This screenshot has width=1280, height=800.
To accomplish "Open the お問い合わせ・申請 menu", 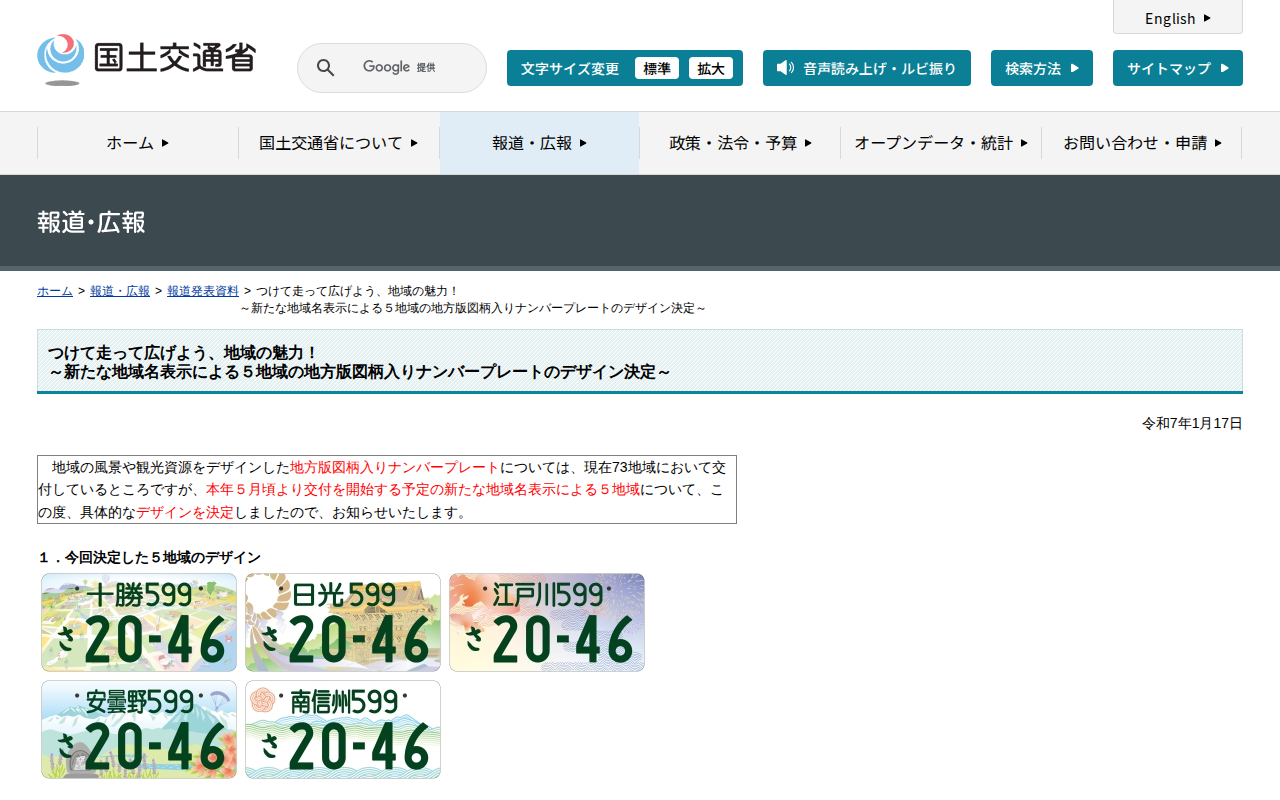I will tap(1142, 143).
